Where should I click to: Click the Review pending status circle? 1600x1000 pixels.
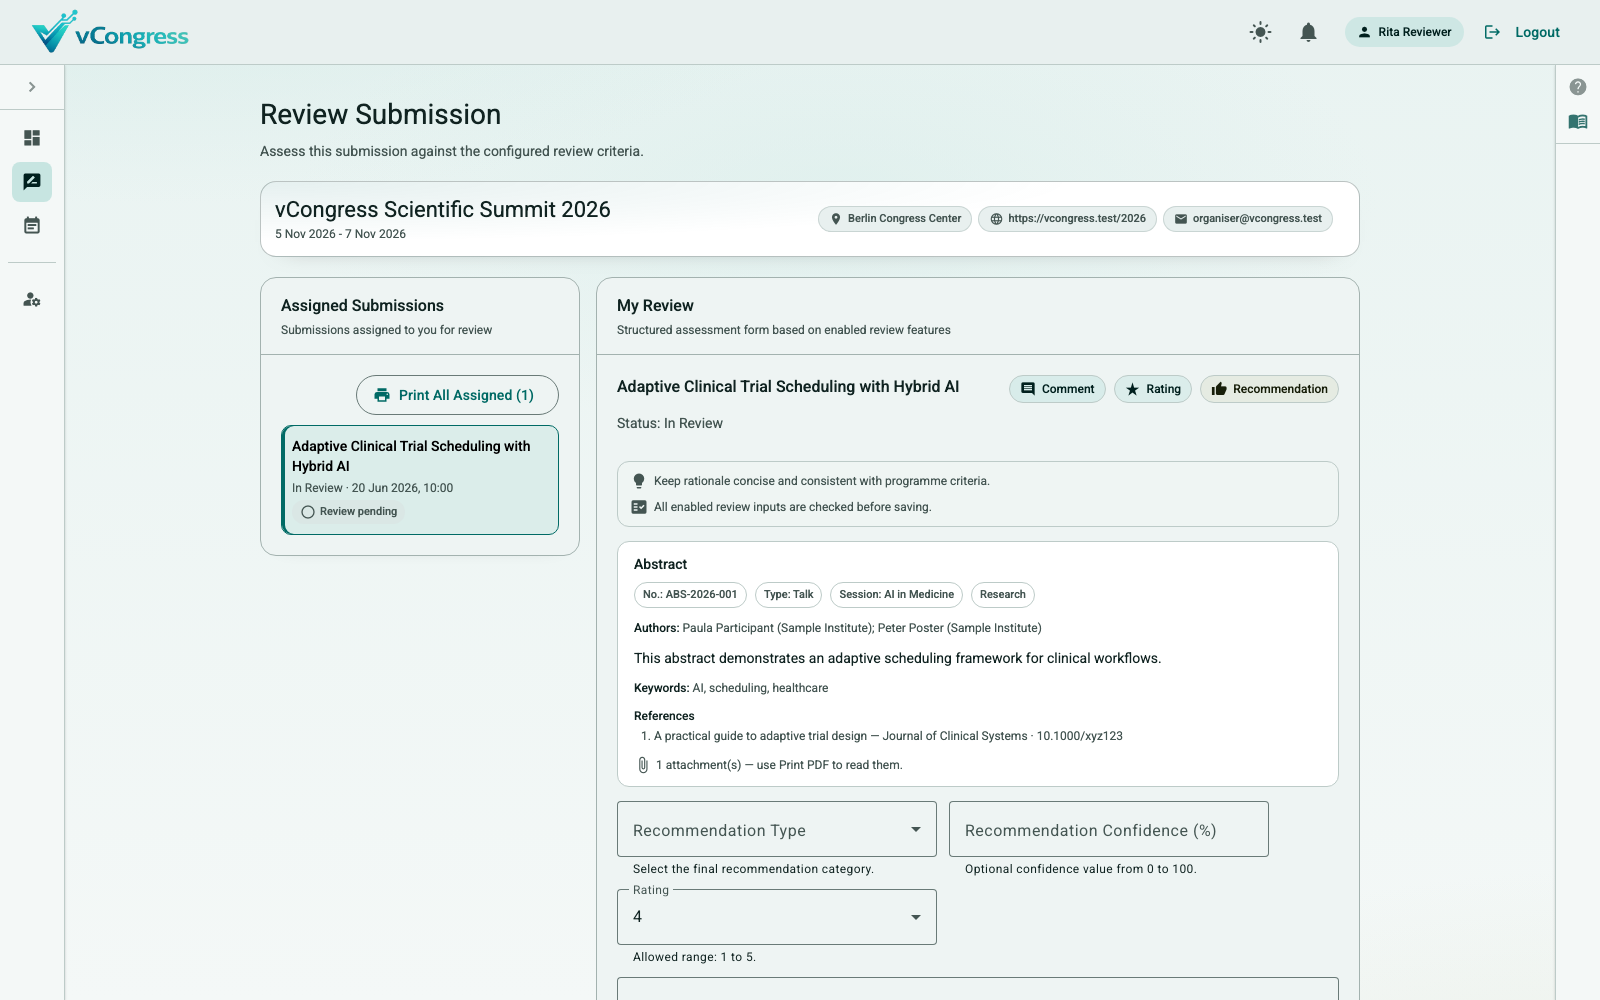308,512
